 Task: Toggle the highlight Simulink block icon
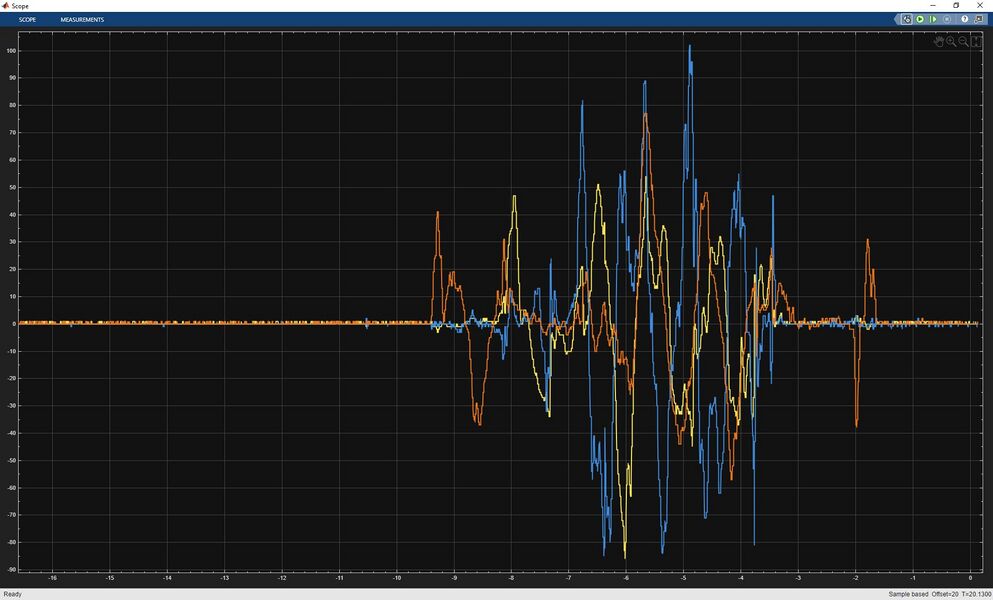907,20
